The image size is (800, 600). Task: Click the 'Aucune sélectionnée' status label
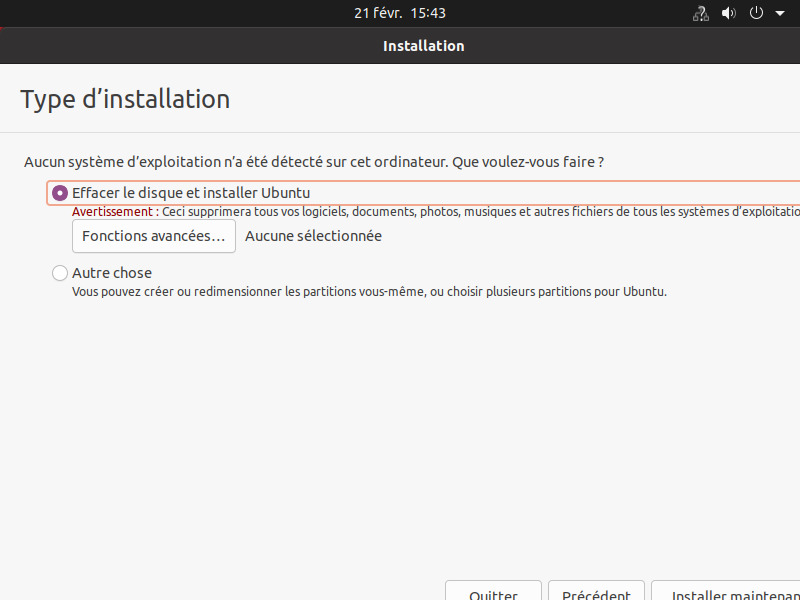click(313, 236)
